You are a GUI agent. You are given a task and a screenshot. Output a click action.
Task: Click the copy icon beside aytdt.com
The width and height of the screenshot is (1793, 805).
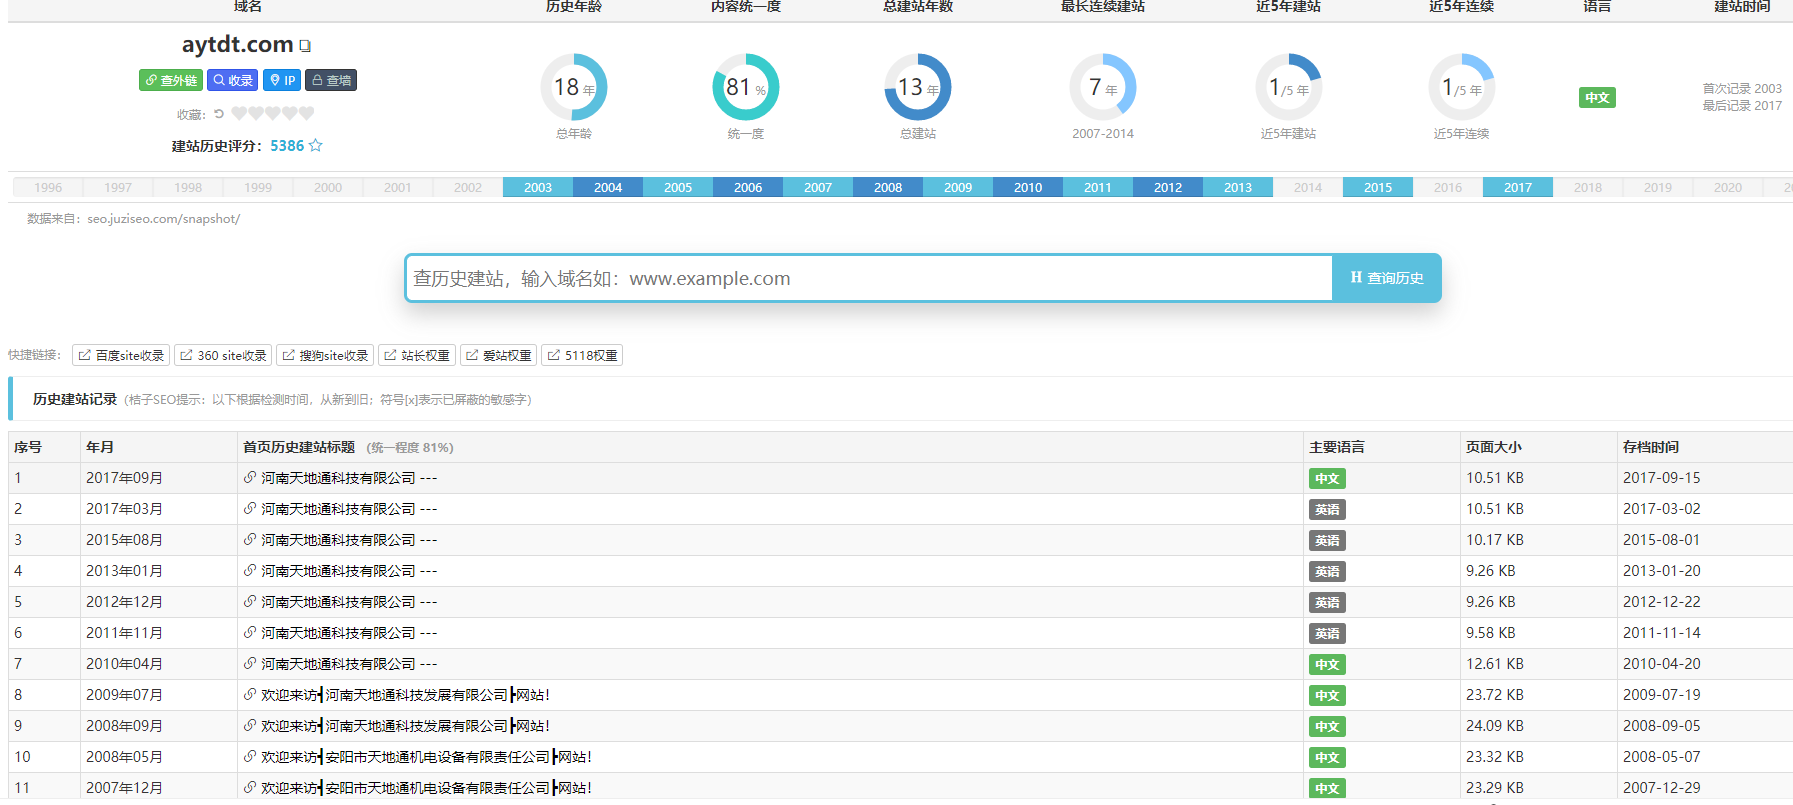(306, 46)
